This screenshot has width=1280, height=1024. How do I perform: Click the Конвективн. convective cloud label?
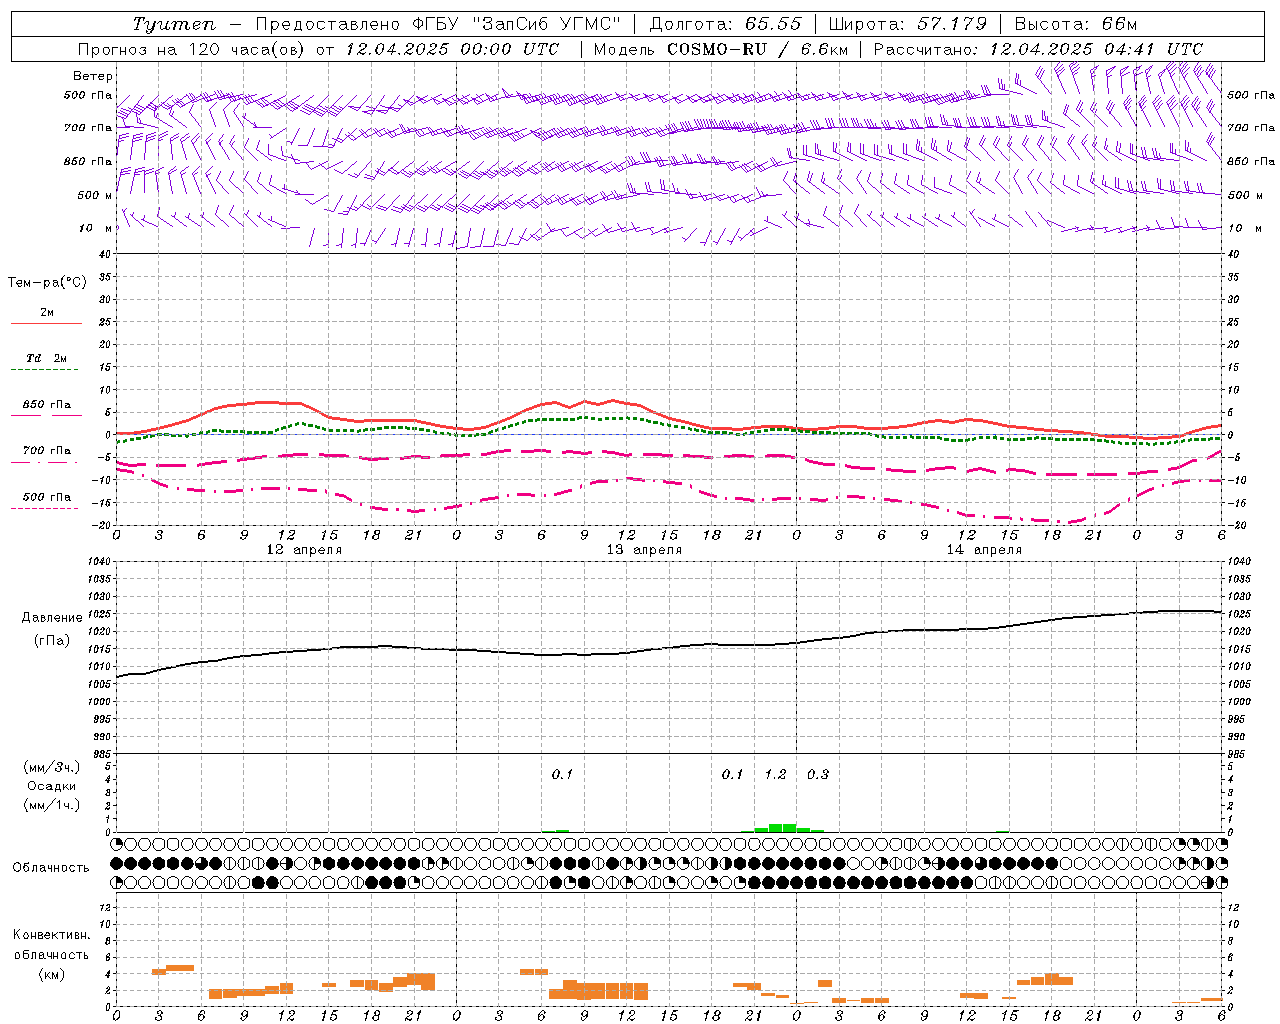(52, 935)
